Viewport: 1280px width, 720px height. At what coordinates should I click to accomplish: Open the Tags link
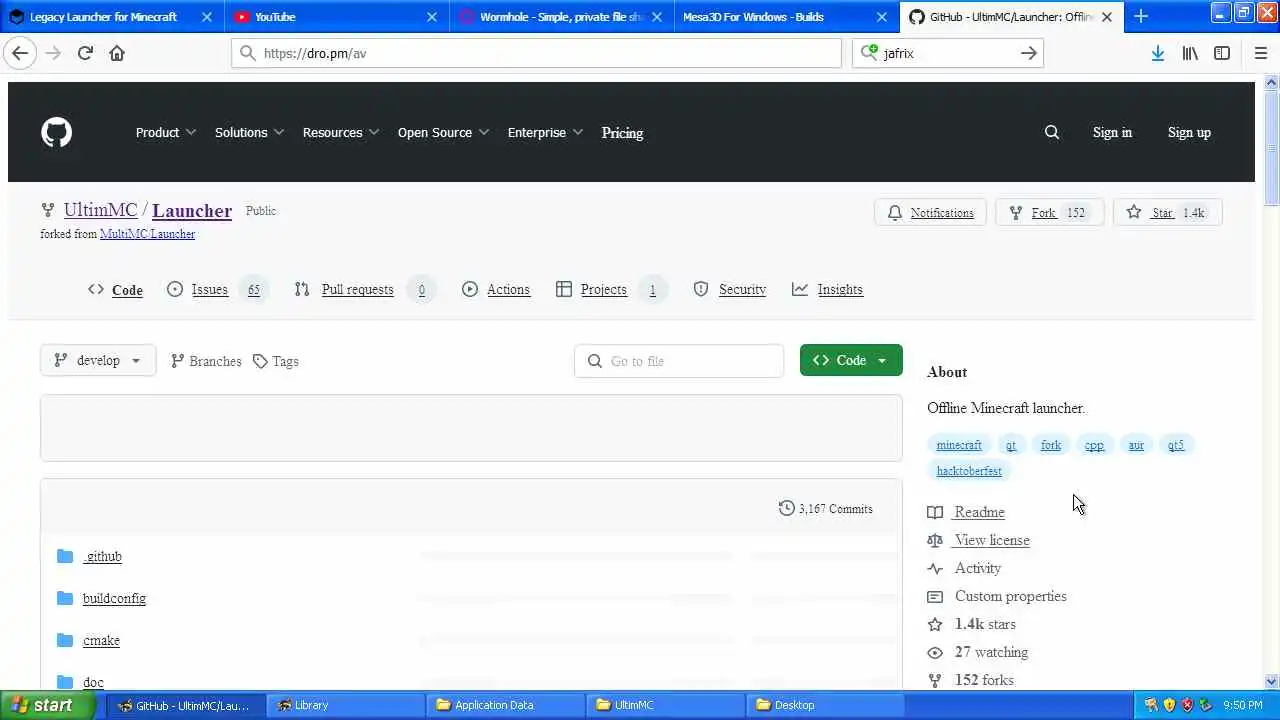click(x=276, y=361)
